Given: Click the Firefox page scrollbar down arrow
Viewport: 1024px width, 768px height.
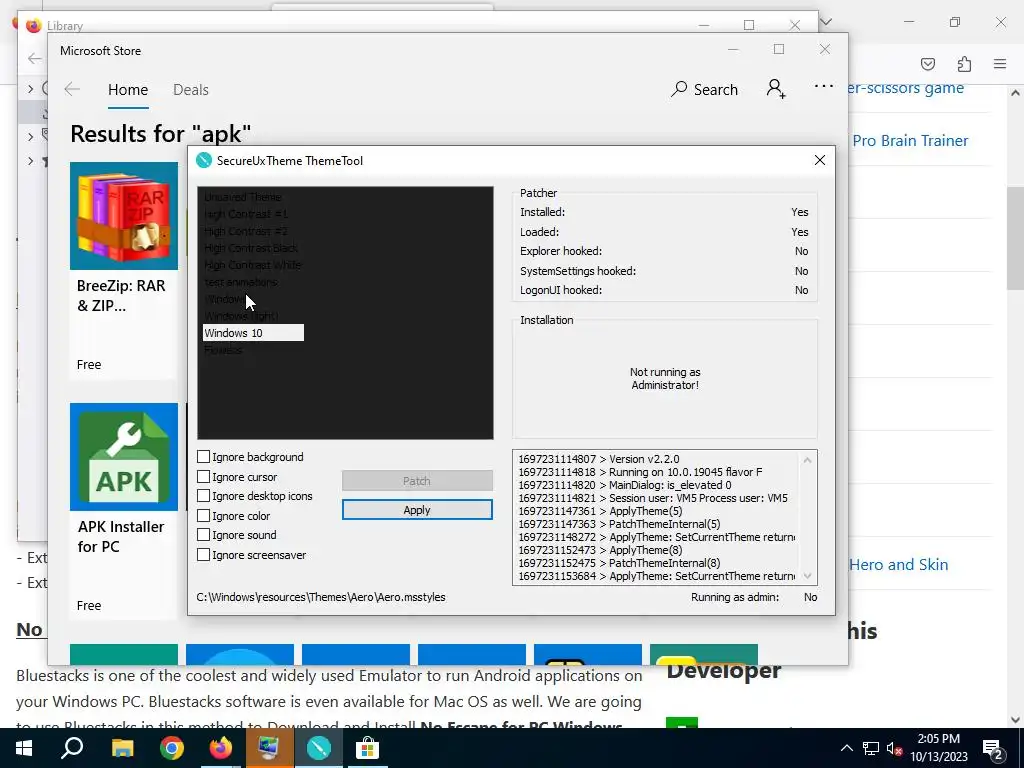Looking at the screenshot, I should click(1016, 720).
